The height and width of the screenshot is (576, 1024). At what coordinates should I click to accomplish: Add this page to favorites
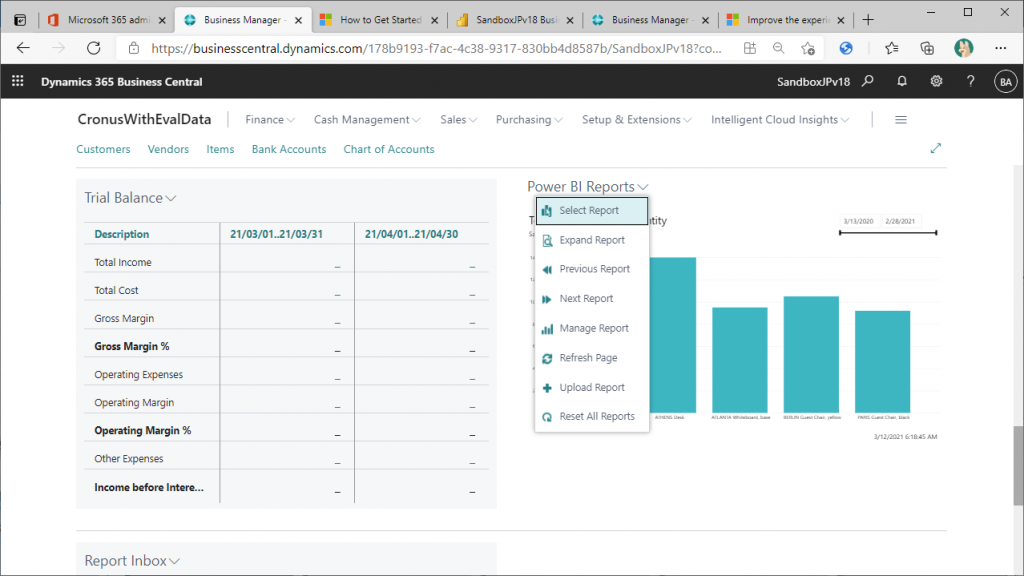[808, 48]
